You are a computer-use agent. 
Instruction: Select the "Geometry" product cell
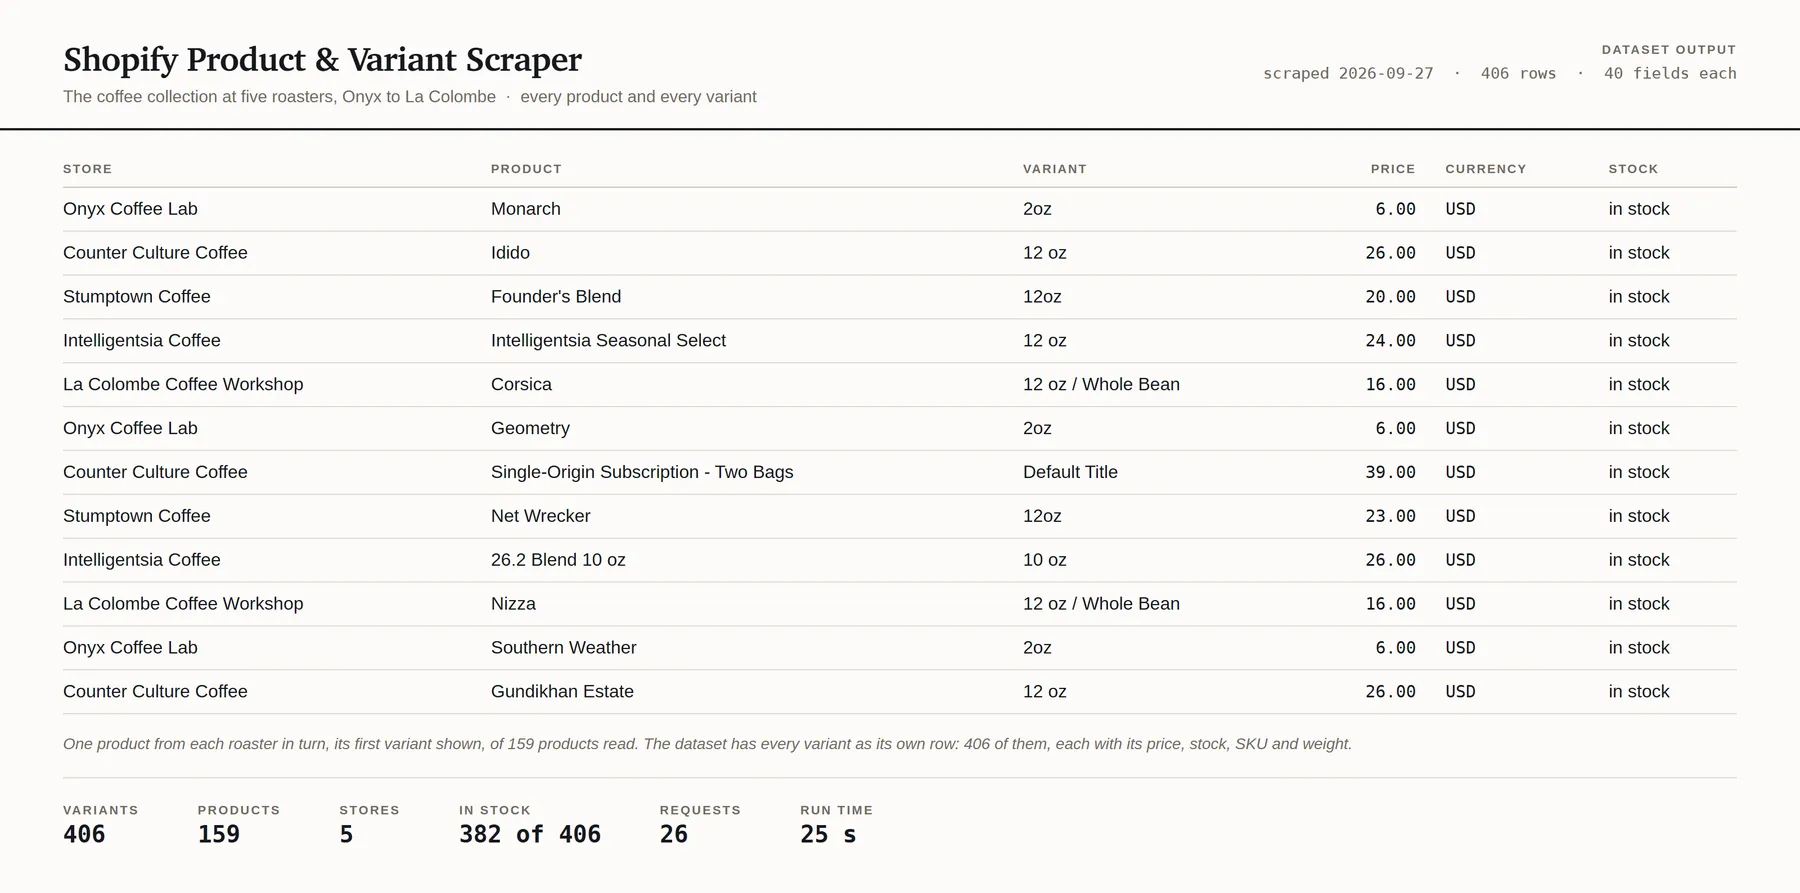[x=530, y=429]
